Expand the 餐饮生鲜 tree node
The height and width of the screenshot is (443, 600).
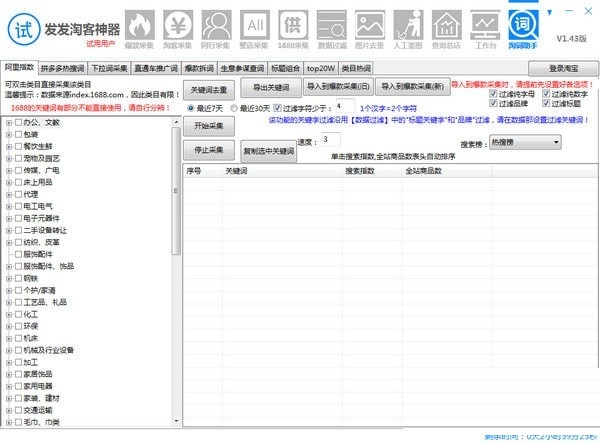tap(9, 147)
